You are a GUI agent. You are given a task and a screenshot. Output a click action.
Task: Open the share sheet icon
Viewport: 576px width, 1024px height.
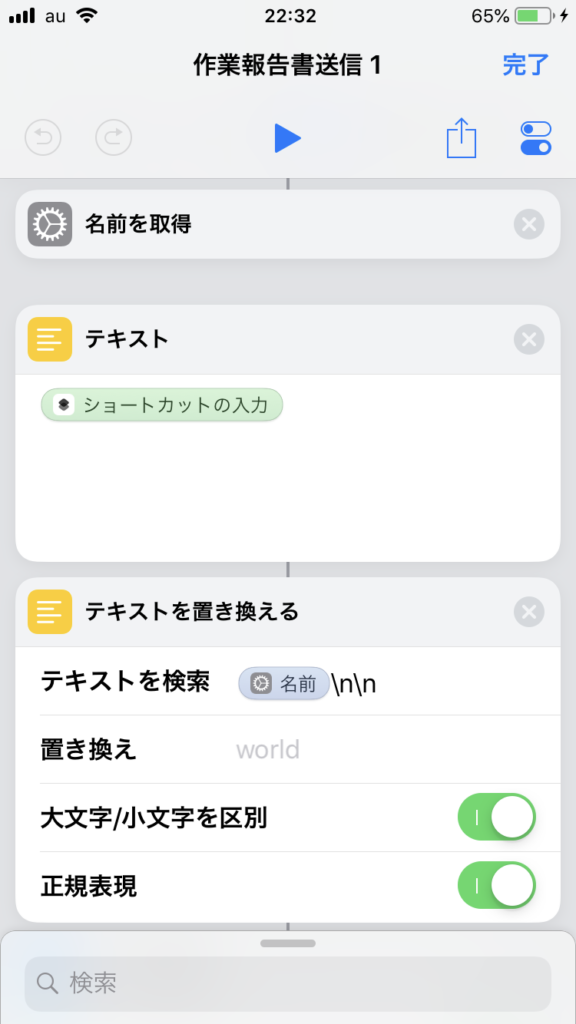[x=462, y=137]
